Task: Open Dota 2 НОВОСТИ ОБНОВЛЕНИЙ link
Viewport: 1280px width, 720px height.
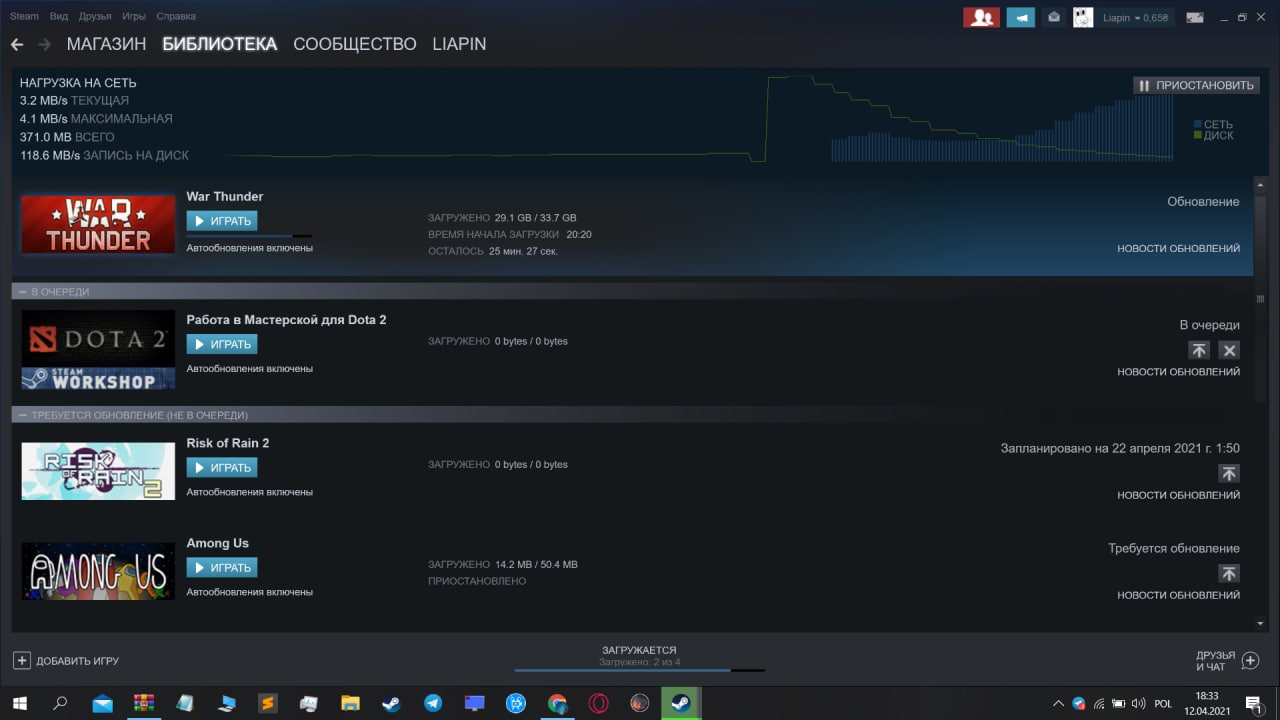Action: 1178,372
